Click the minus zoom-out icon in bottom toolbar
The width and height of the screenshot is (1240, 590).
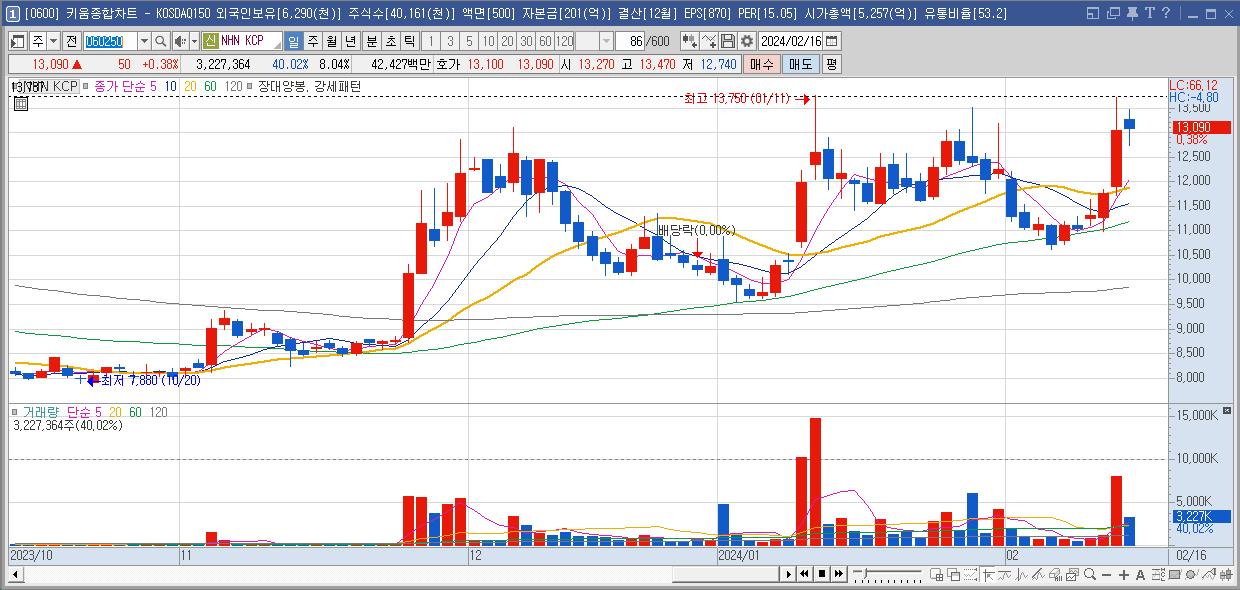(1106, 574)
